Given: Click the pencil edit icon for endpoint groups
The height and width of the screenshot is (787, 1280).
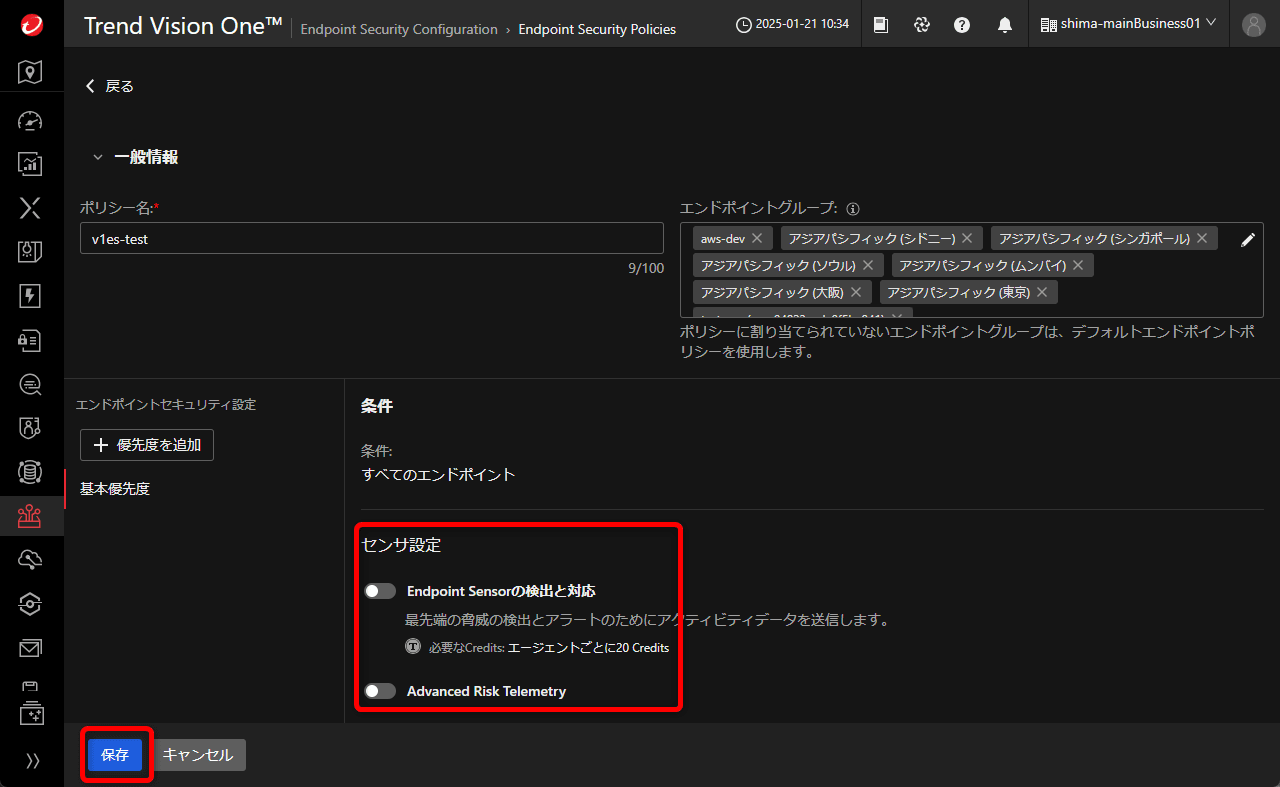Looking at the screenshot, I should coord(1247,239).
